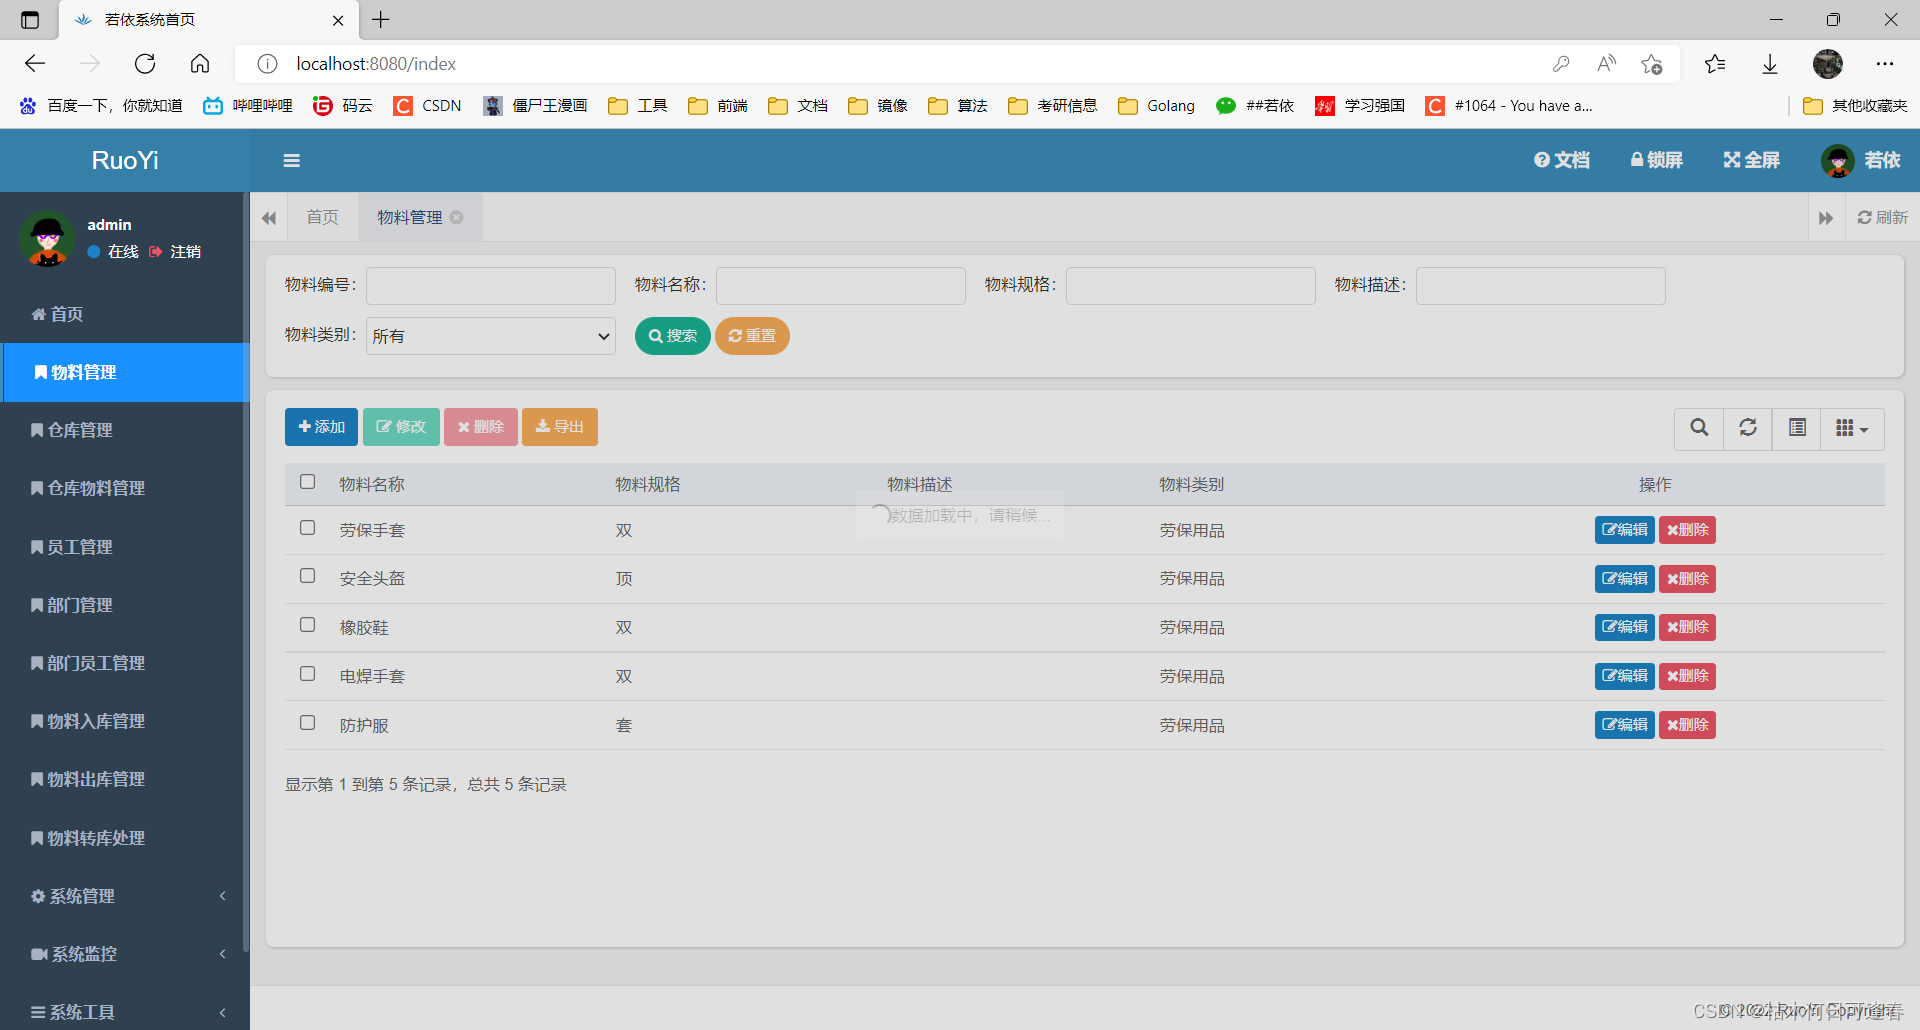
Task: Open 首页 in the sidebar
Action: coord(125,314)
